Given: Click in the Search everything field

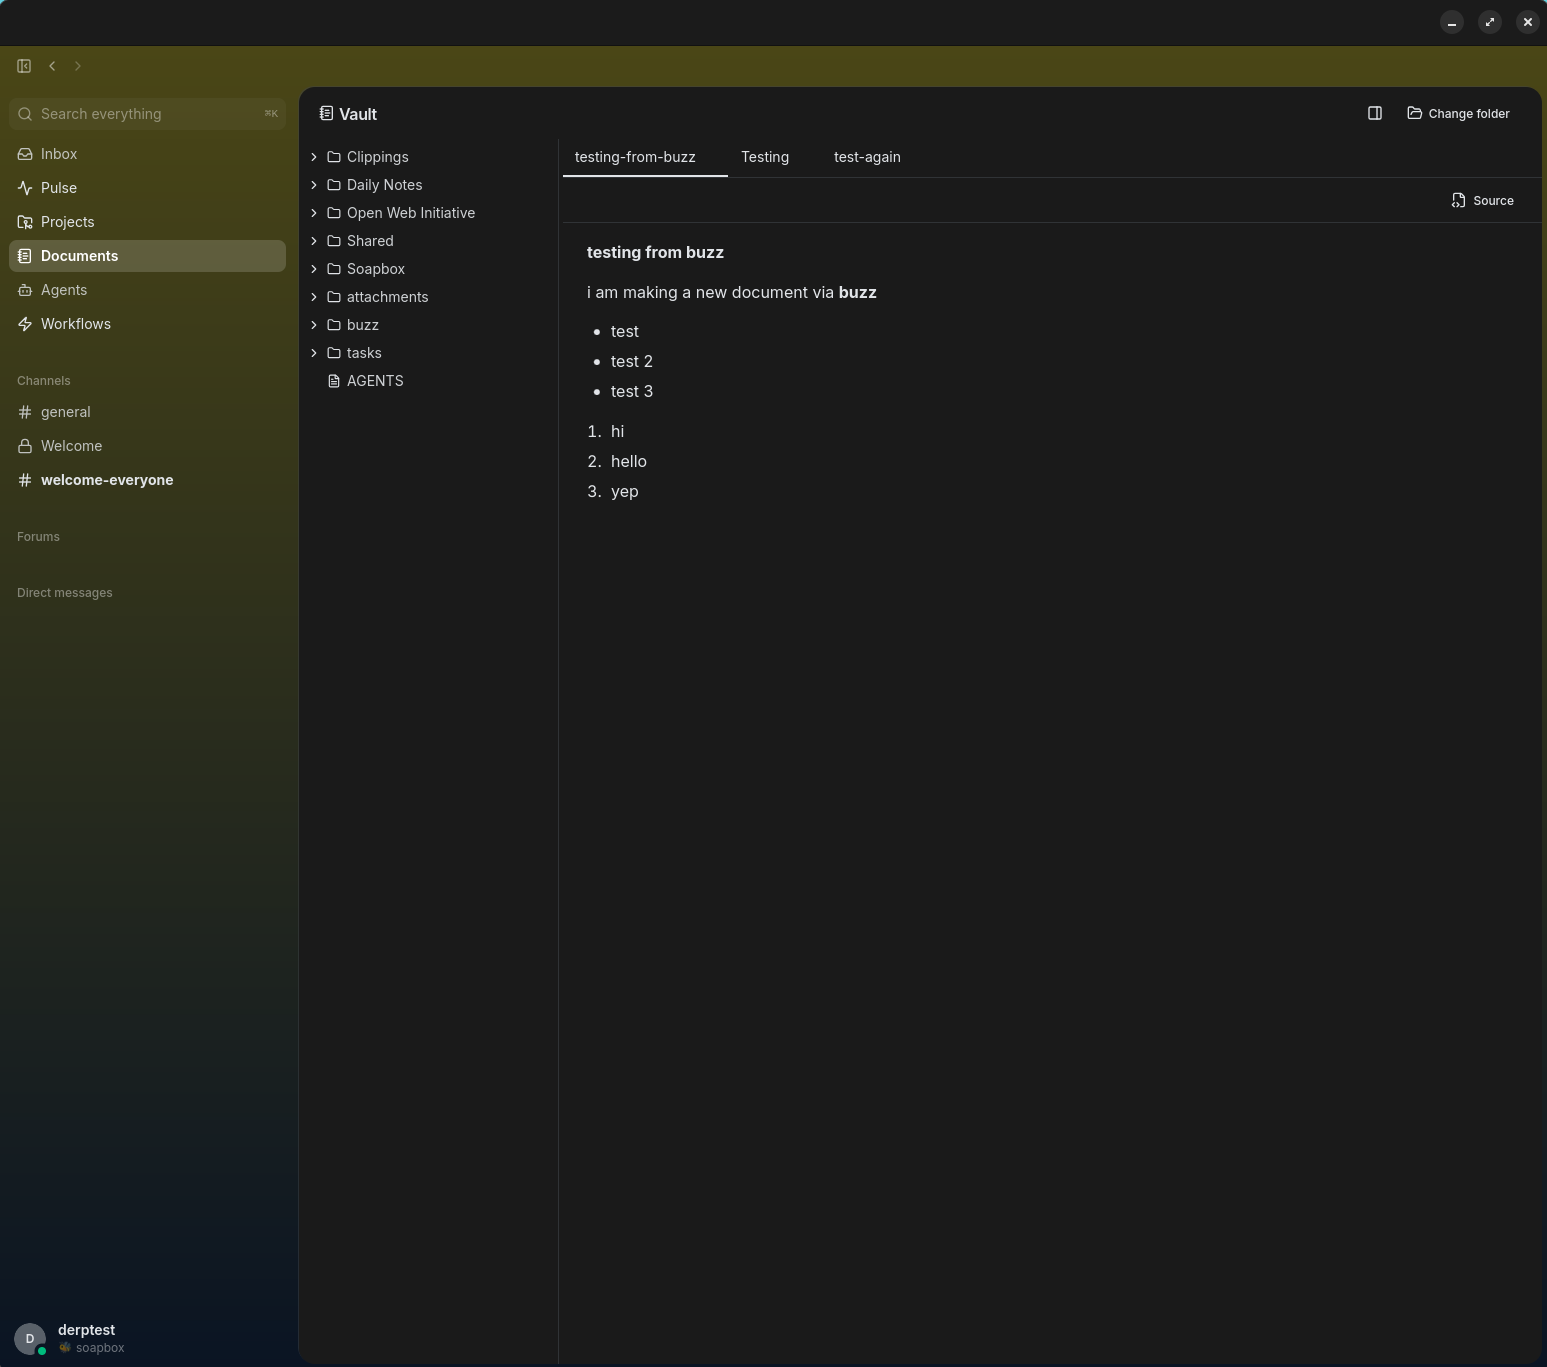Looking at the screenshot, I should click(x=147, y=114).
